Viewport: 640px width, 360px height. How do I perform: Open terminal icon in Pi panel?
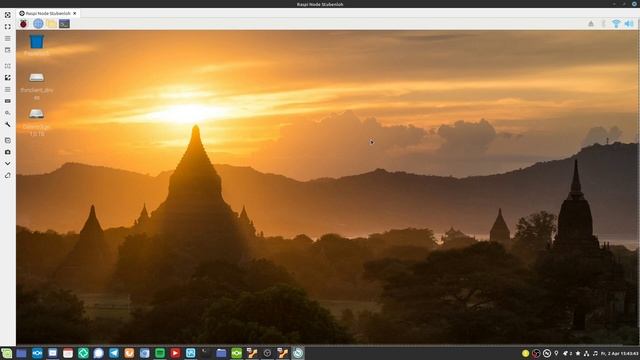64,24
